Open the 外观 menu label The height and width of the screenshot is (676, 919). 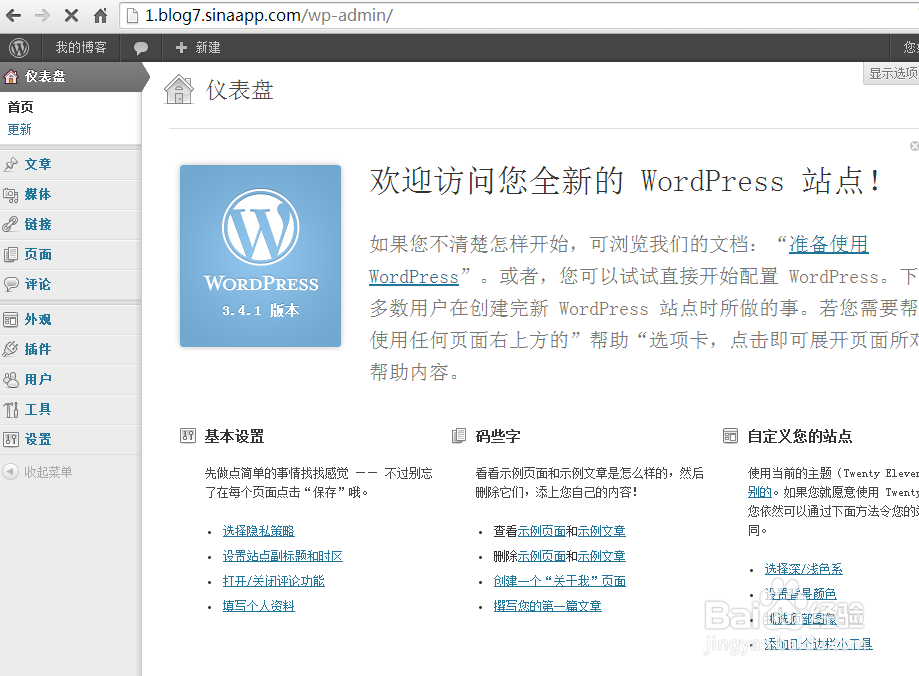(x=38, y=320)
